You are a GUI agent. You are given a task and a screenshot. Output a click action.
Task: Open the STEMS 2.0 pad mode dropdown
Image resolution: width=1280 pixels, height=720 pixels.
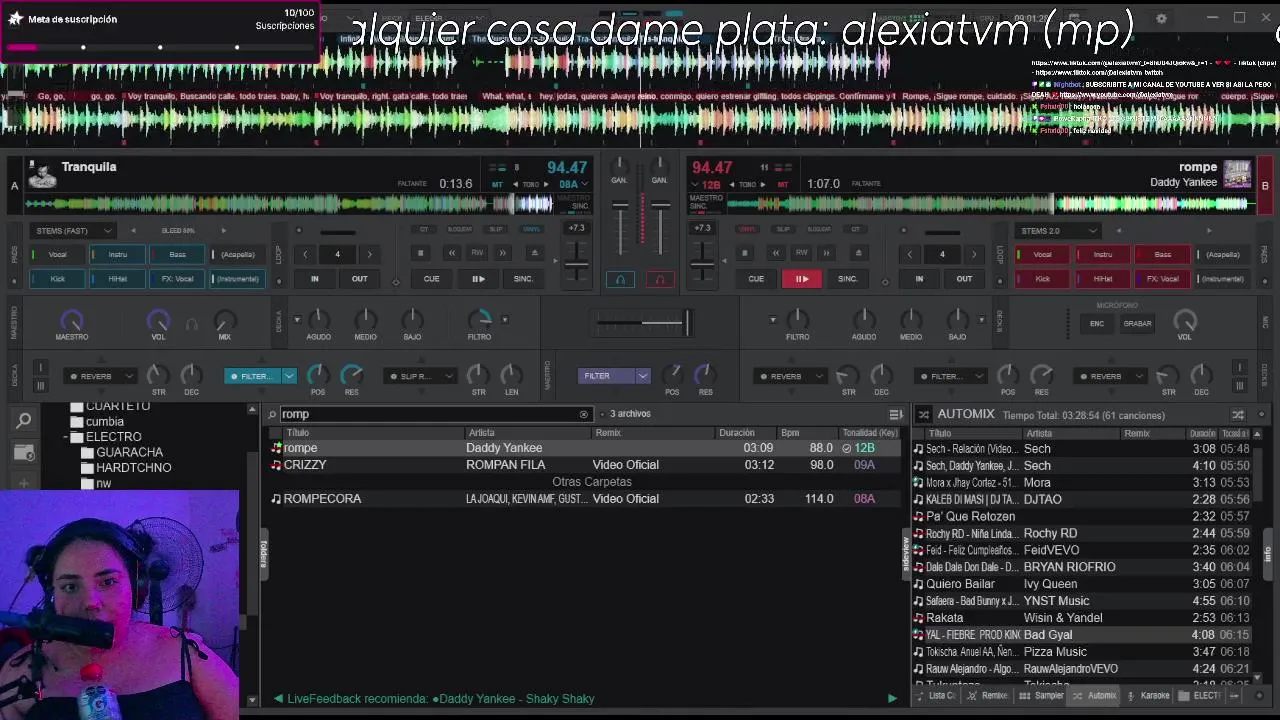point(1057,231)
